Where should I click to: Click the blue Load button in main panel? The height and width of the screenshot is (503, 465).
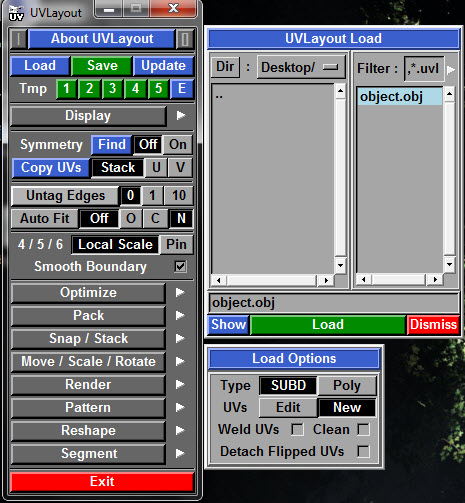pos(40,66)
